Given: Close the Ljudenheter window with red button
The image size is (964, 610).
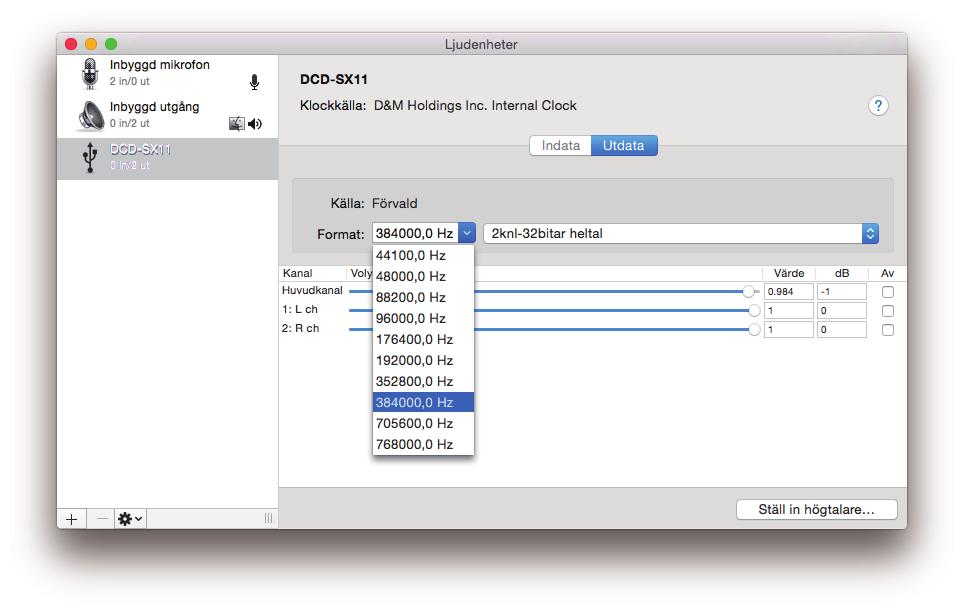Looking at the screenshot, I should 71,44.
